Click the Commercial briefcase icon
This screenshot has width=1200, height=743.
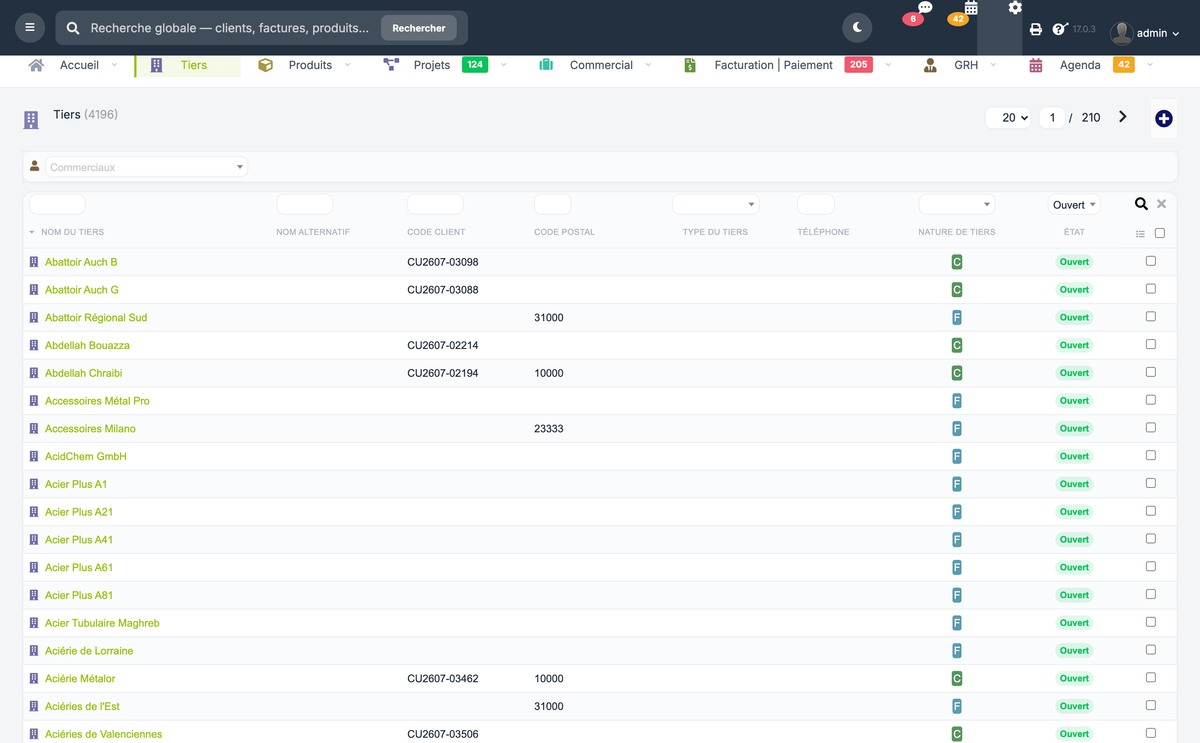tap(546, 65)
